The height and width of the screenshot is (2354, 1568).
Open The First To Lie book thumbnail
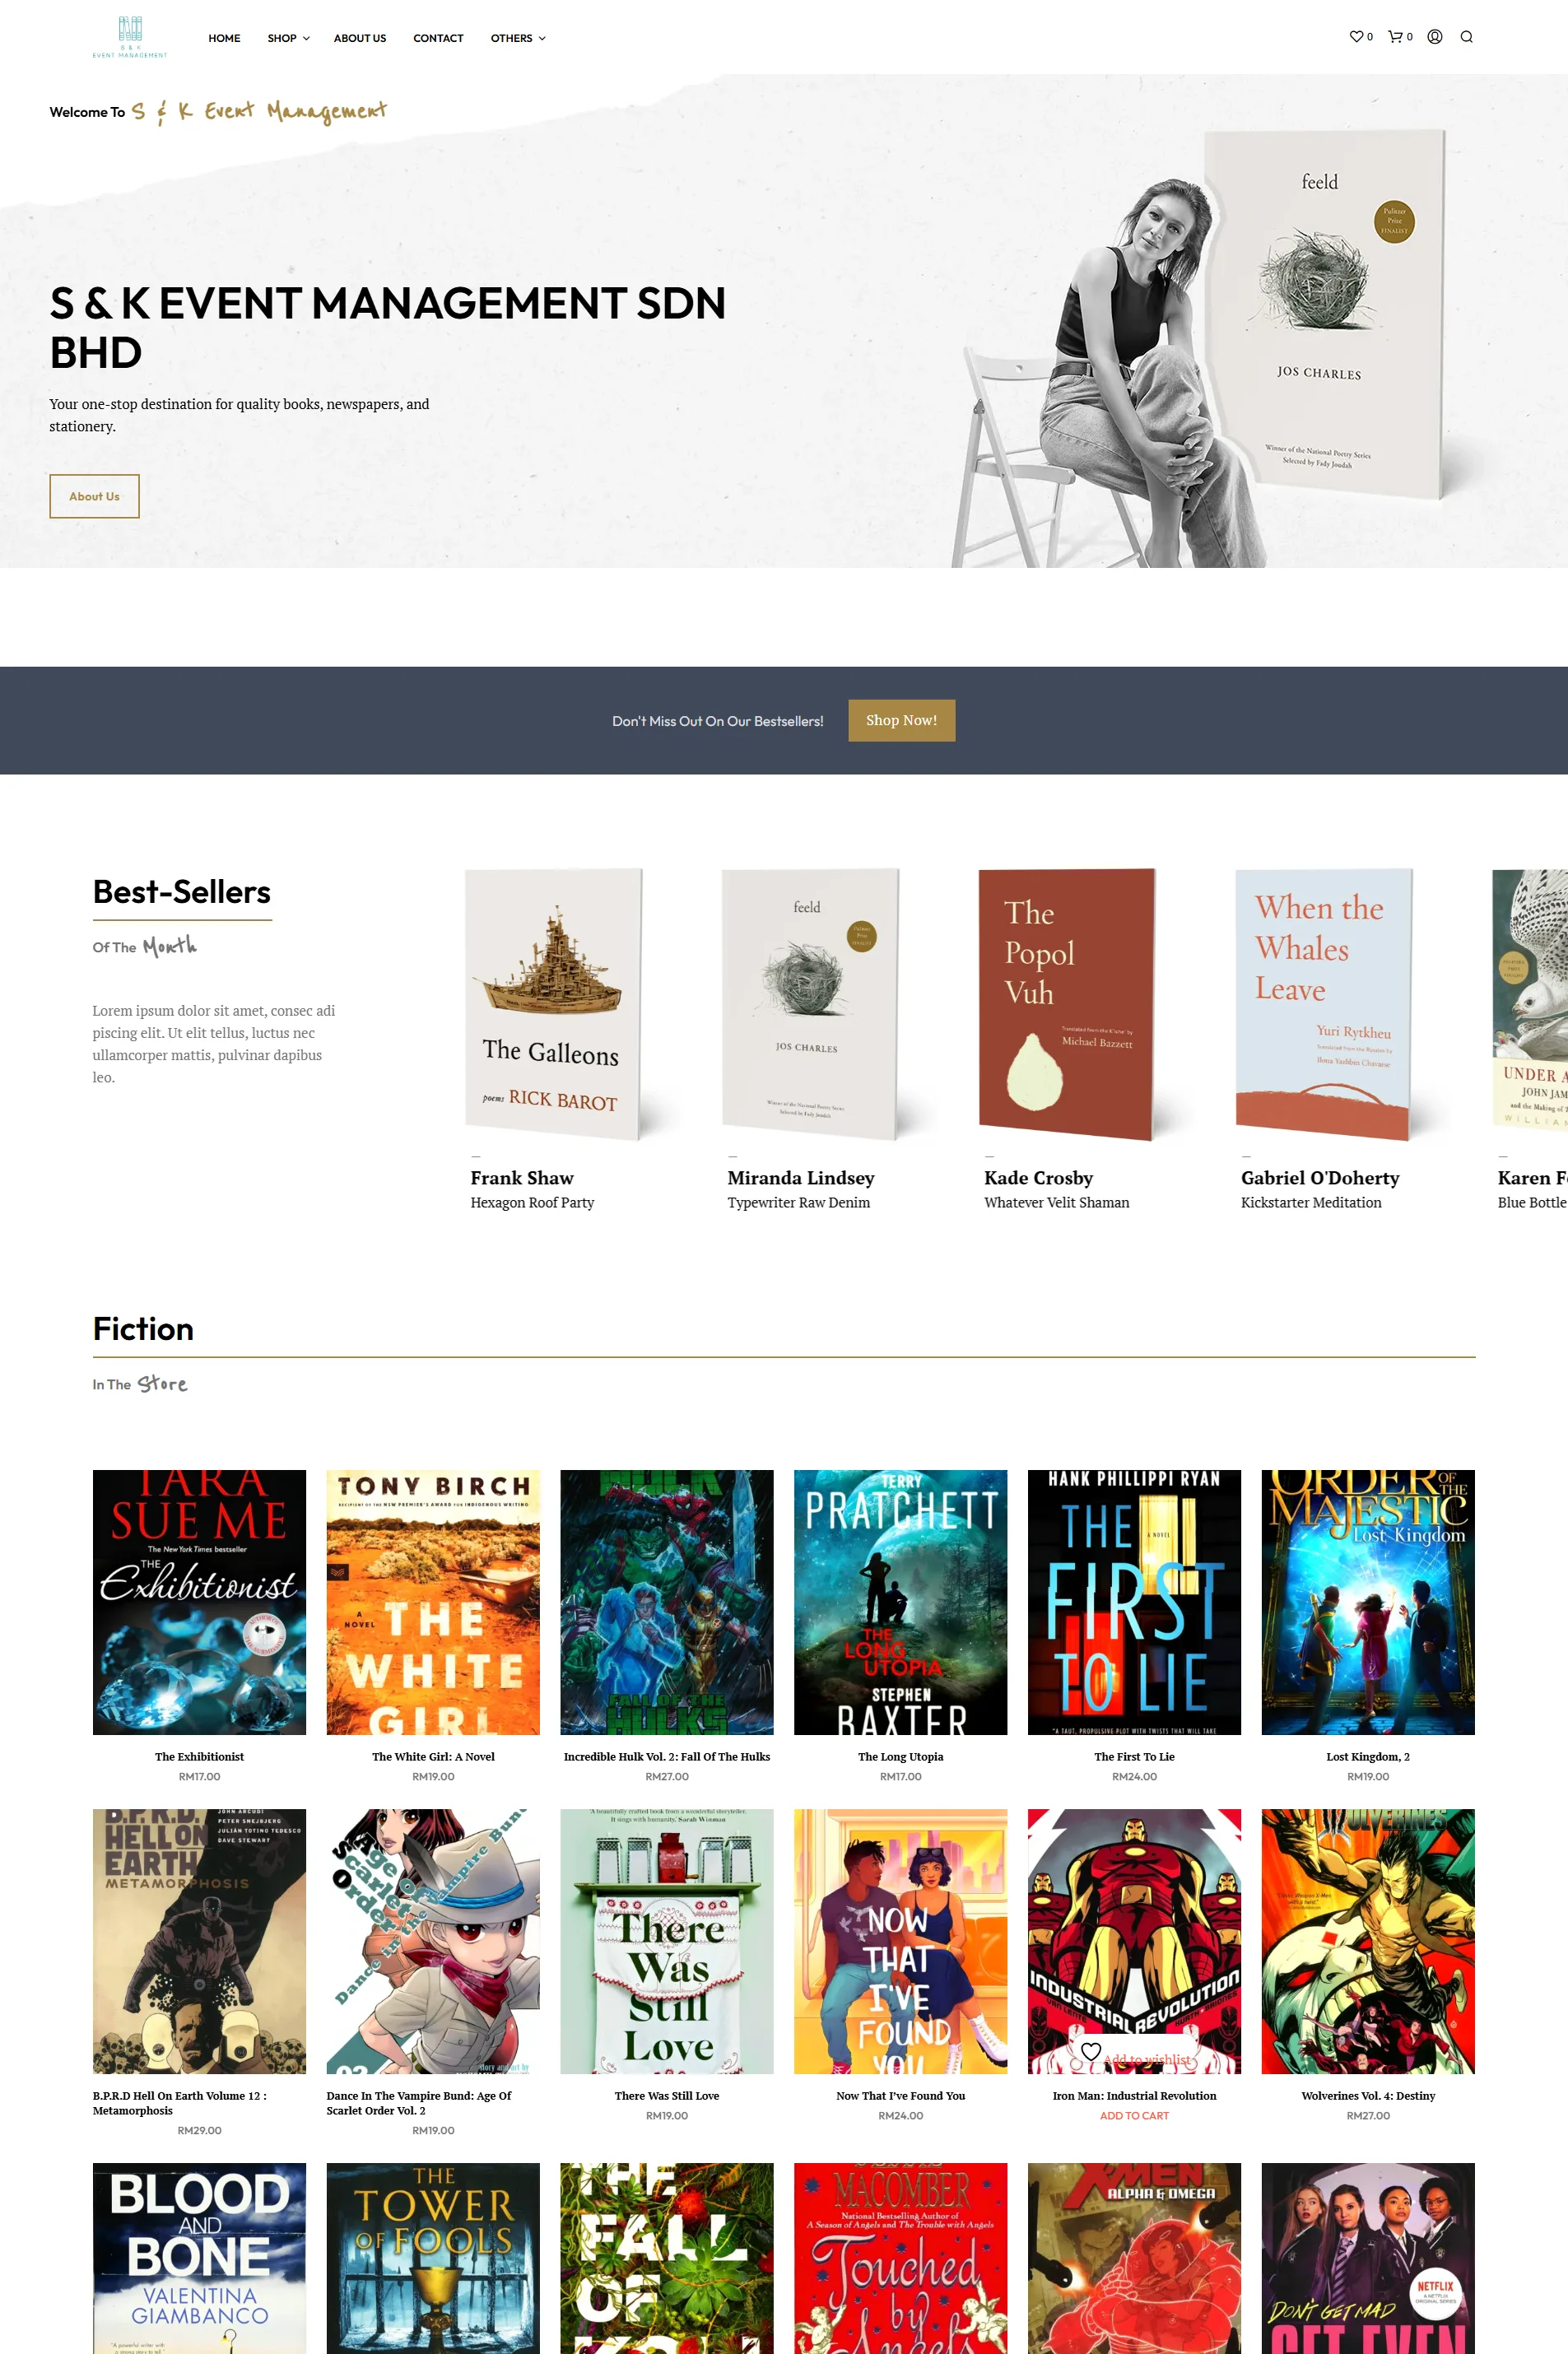pyautogui.click(x=1134, y=1601)
